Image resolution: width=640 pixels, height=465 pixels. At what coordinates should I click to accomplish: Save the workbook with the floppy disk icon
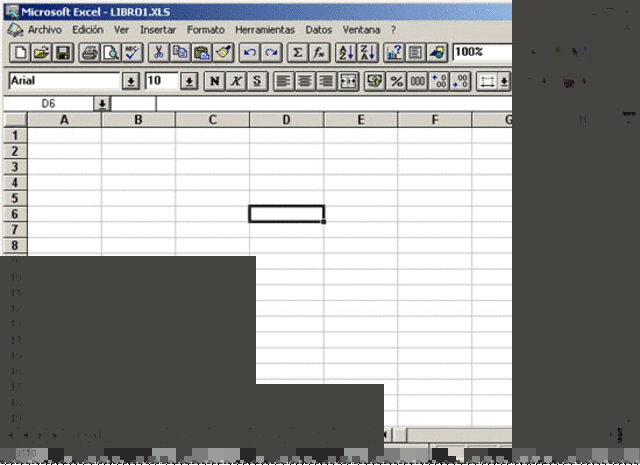pyautogui.click(x=63, y=53)
